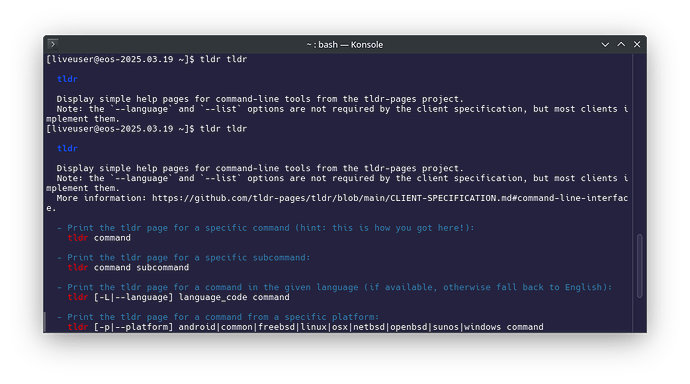Click 'Print the tldr page for a command from a specific platform:'
The width and height of the screenshot is (690, 384).
pyautogui.click(x=218, y=317)
